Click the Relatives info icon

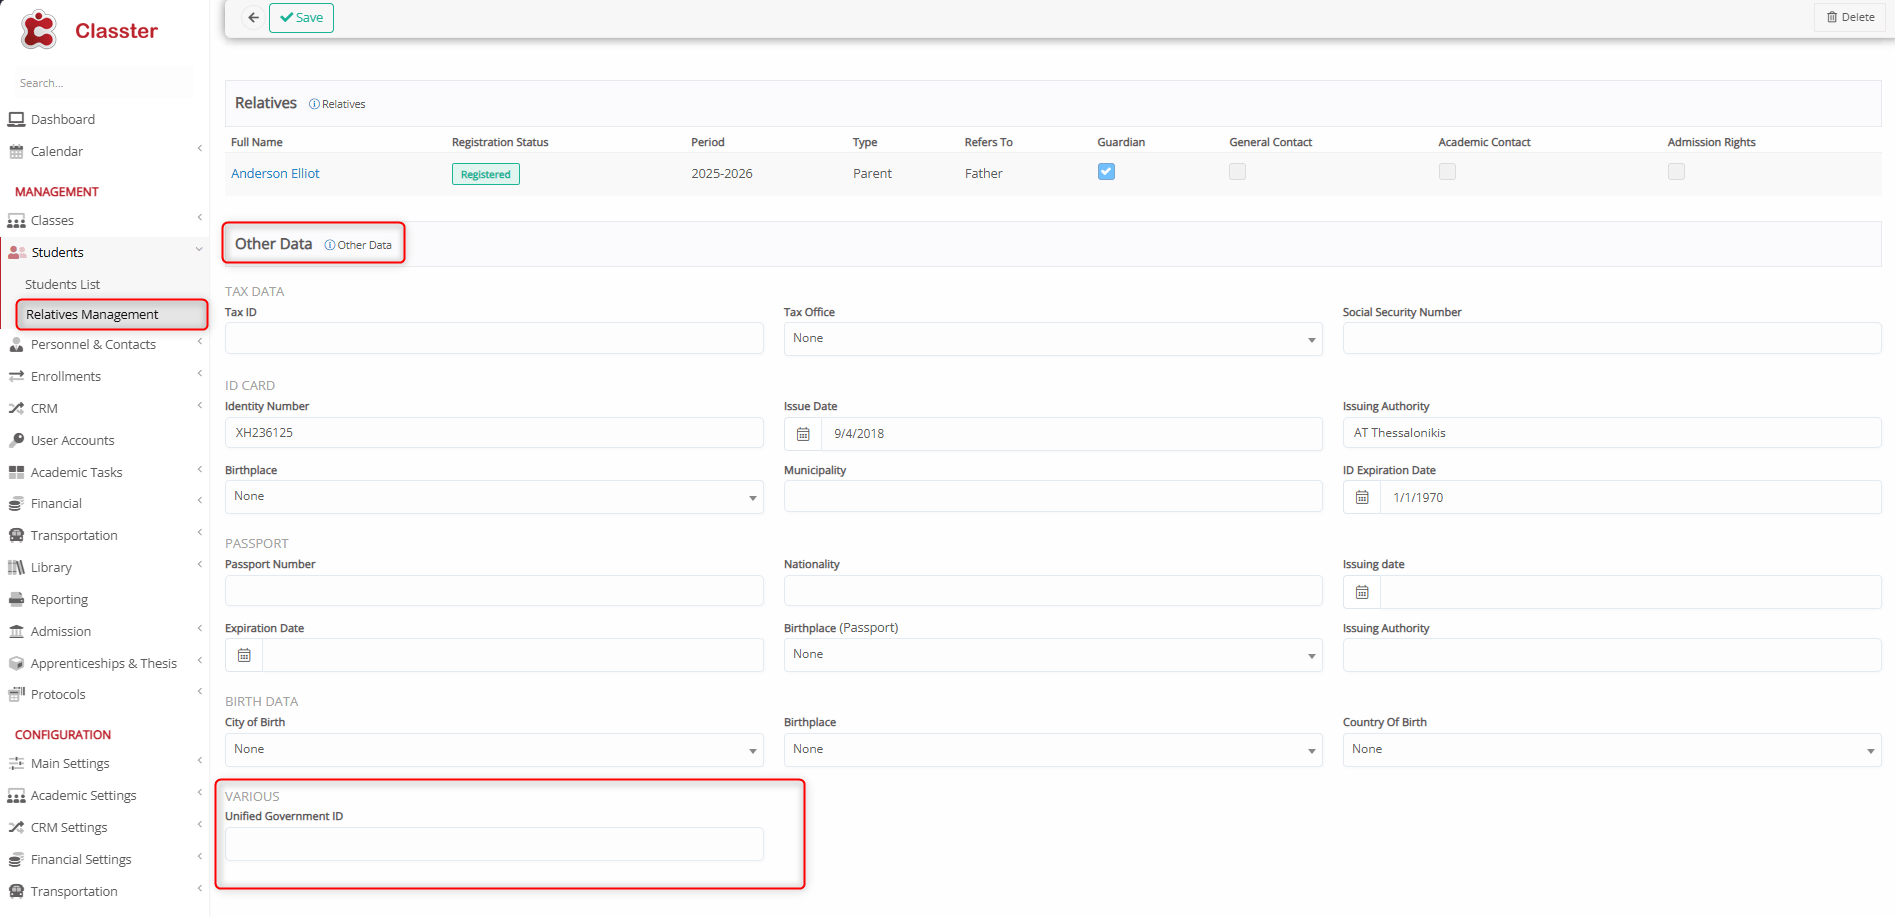(x=314, y=104)
